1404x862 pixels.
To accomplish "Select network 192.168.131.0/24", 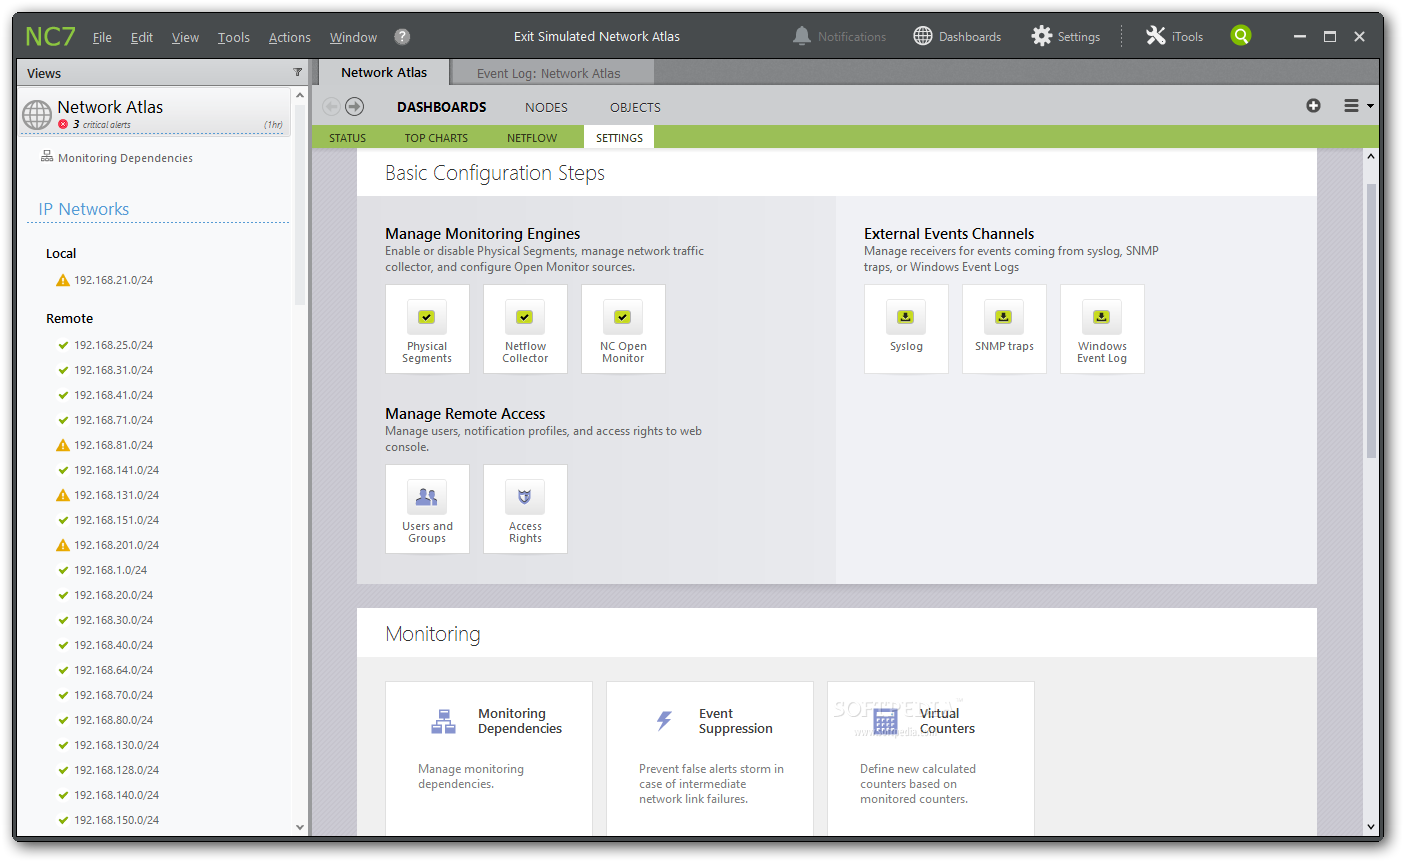I will (x=116, y=496).
